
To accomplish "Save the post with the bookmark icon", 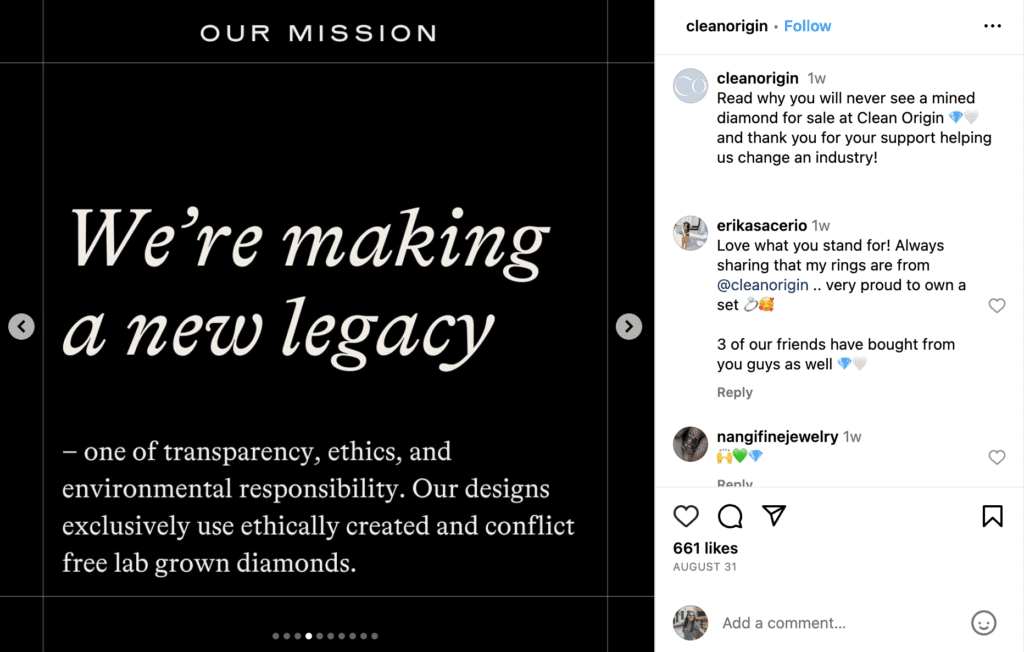I will 992,515.
